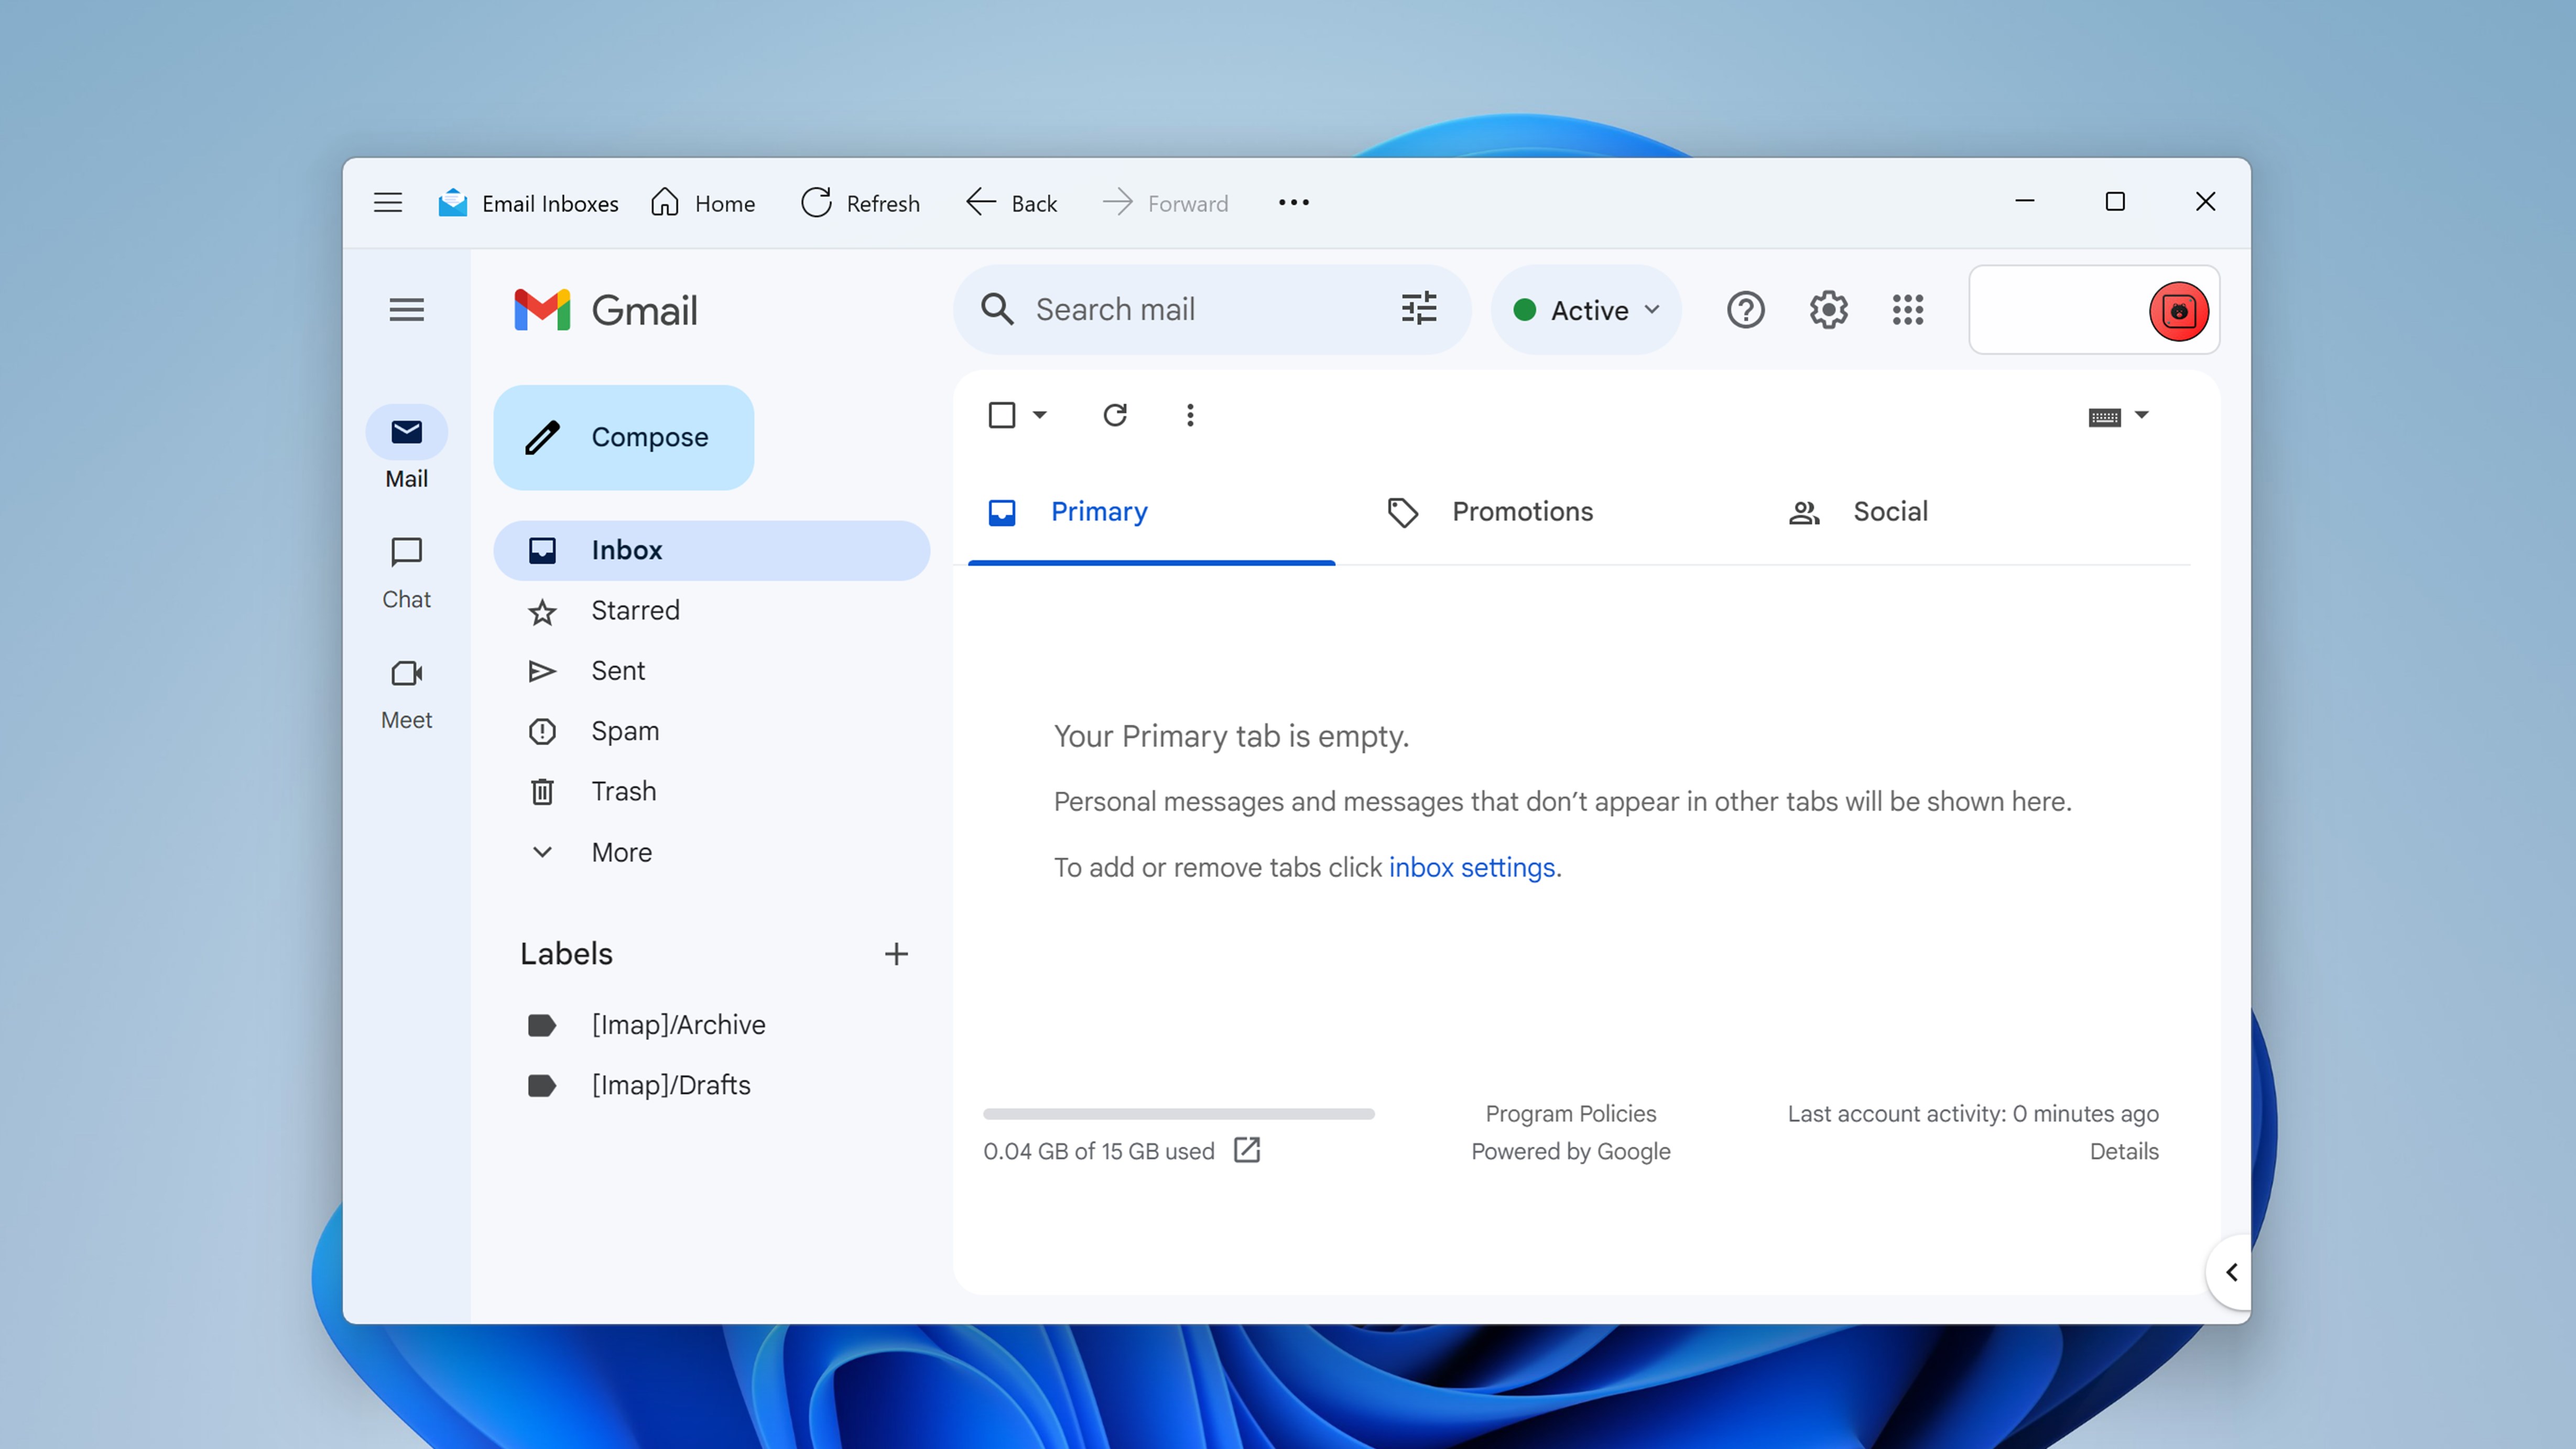Switch to the Social tab
This screenshot has height=1449, width=2576.
[x=1889, y=512]
